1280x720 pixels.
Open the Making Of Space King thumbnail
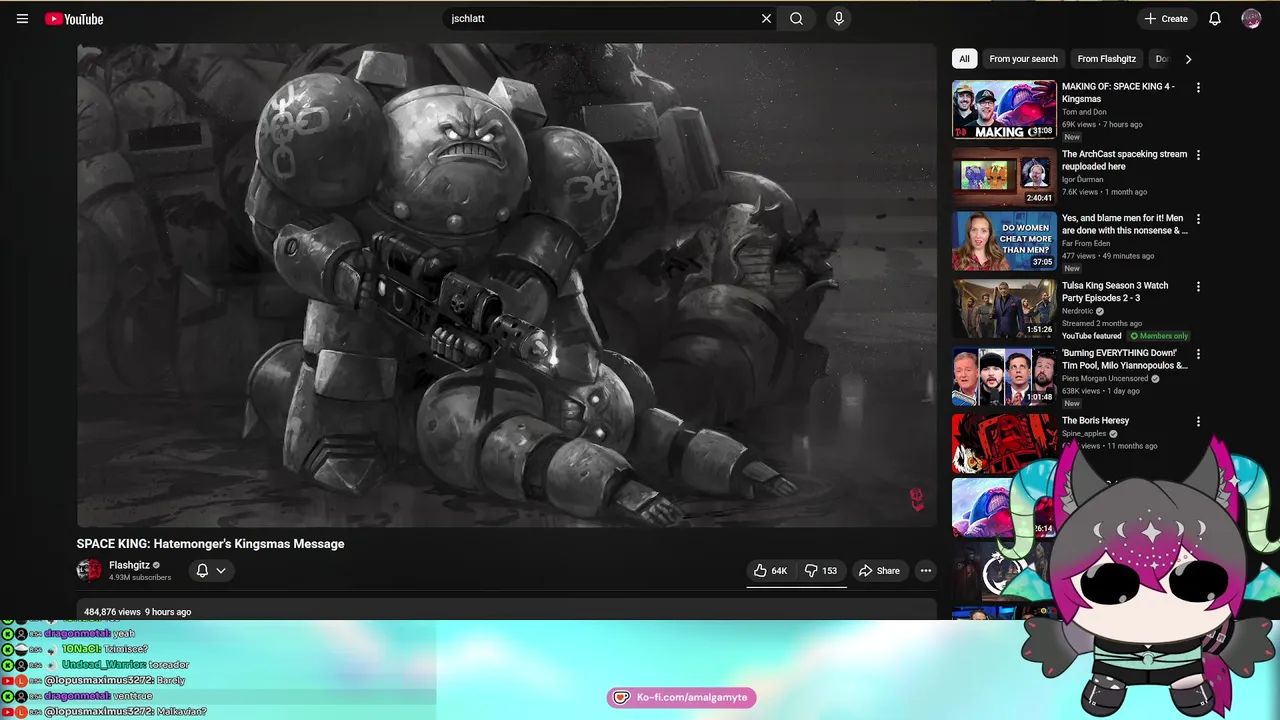pyautogui.click(x=1004, y=109)
